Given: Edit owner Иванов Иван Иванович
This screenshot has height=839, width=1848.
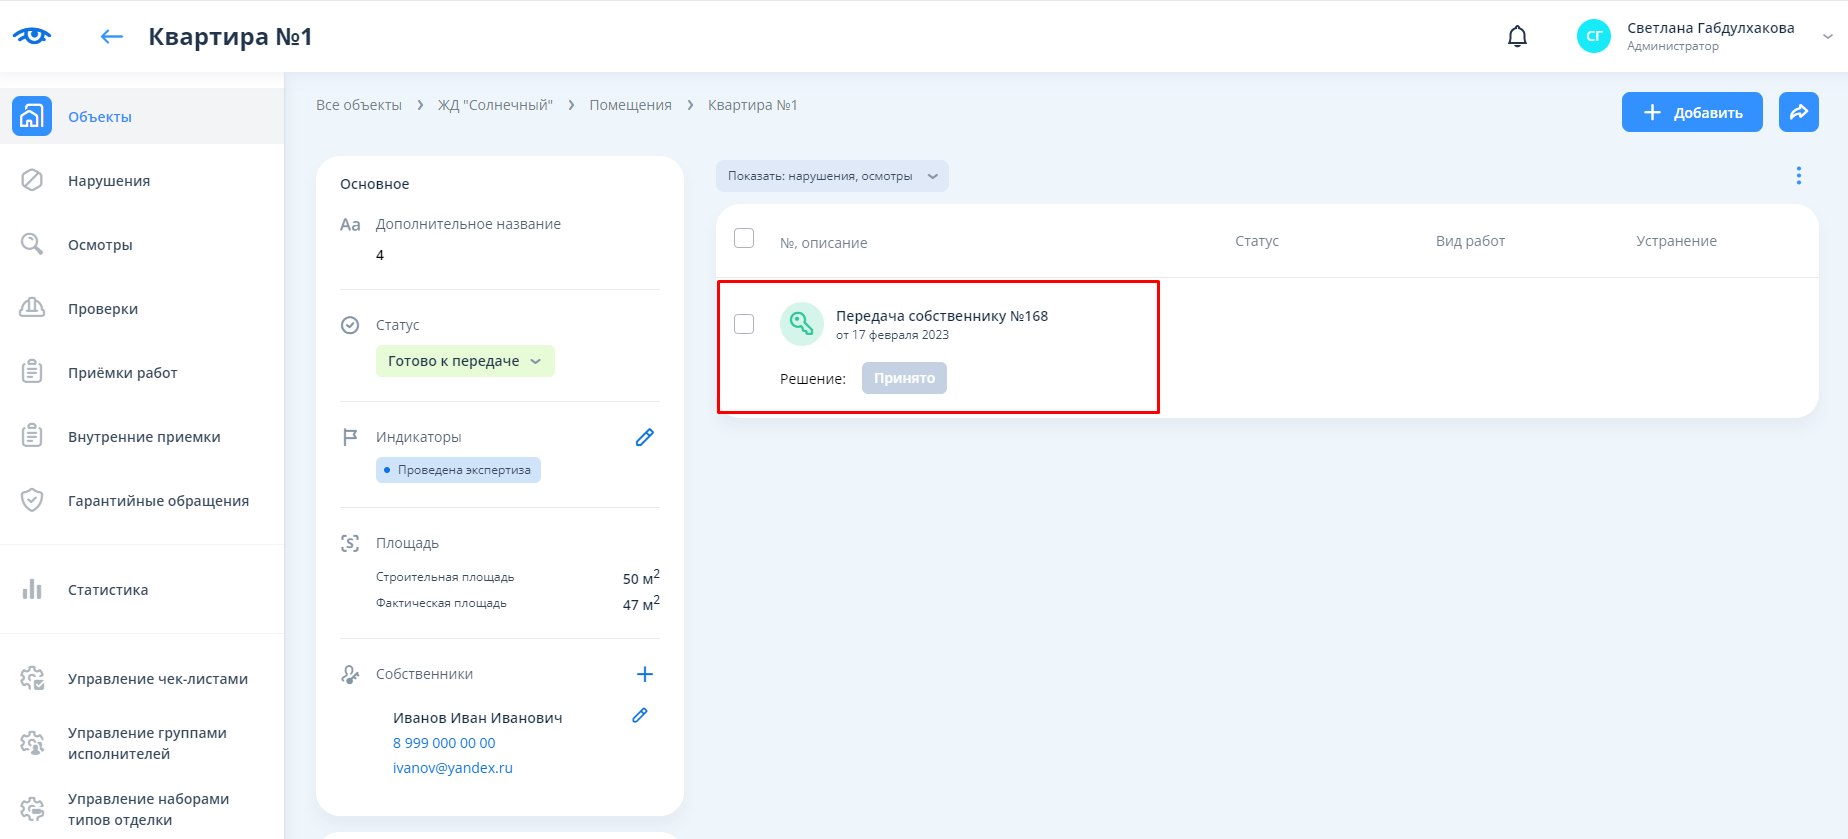Looking at the screenshot, I should [x=640, y=715].
